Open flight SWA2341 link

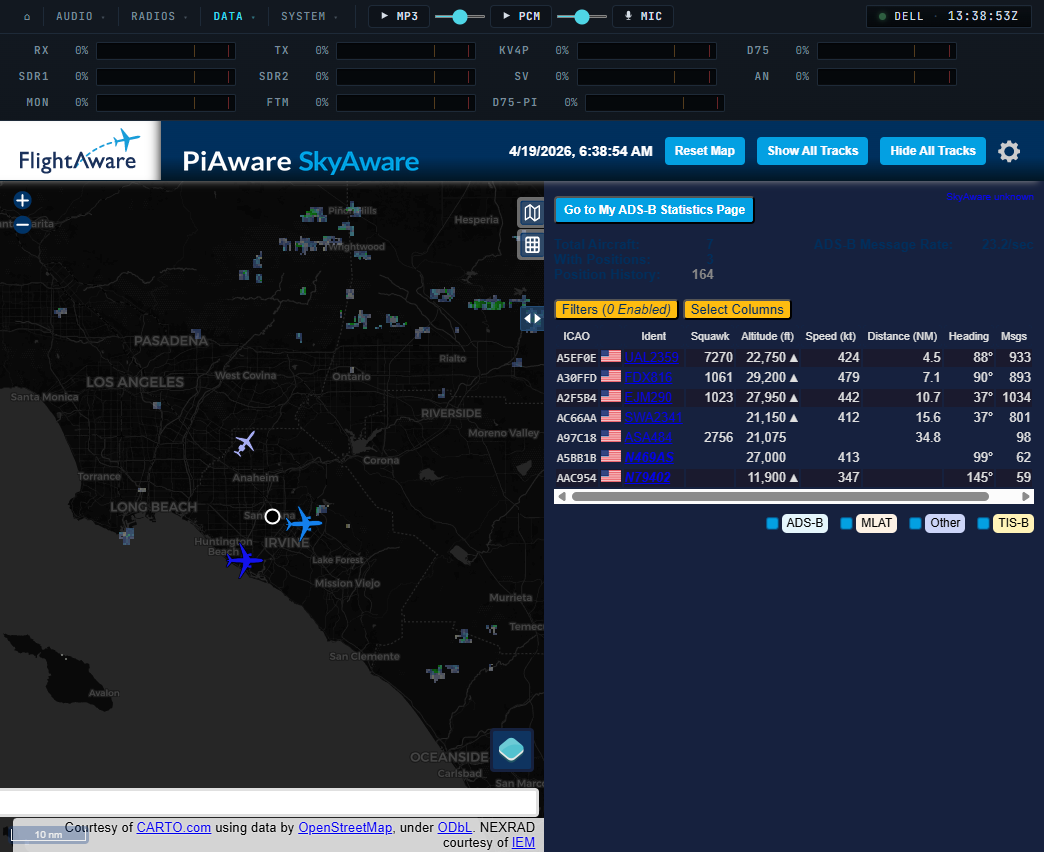coord(652,417)
